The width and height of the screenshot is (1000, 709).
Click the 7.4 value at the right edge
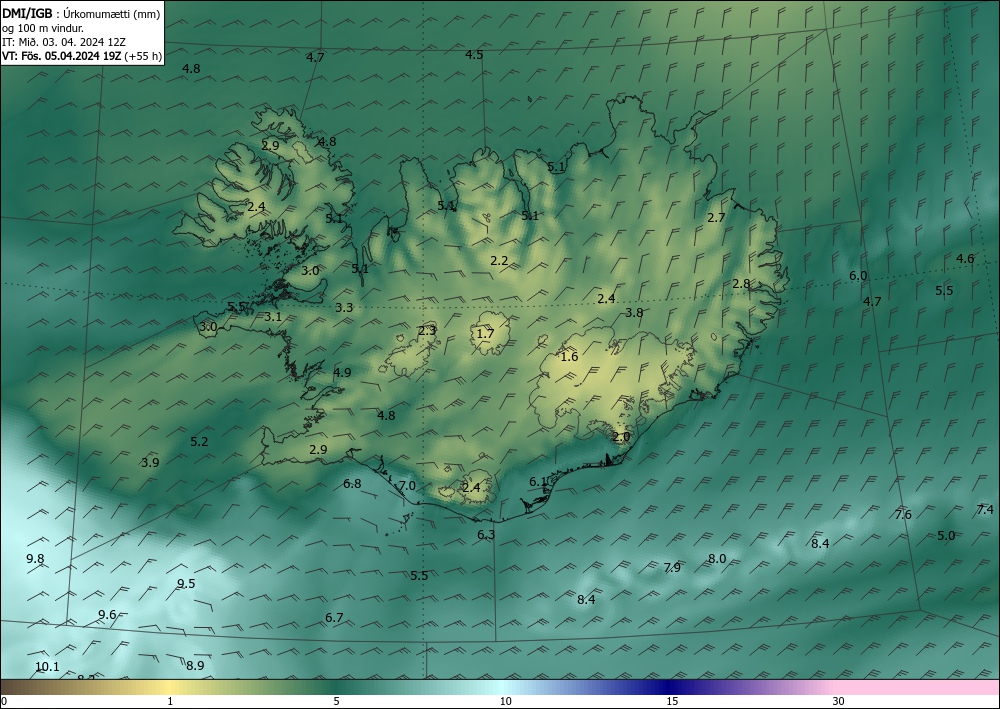click(985, 509)
